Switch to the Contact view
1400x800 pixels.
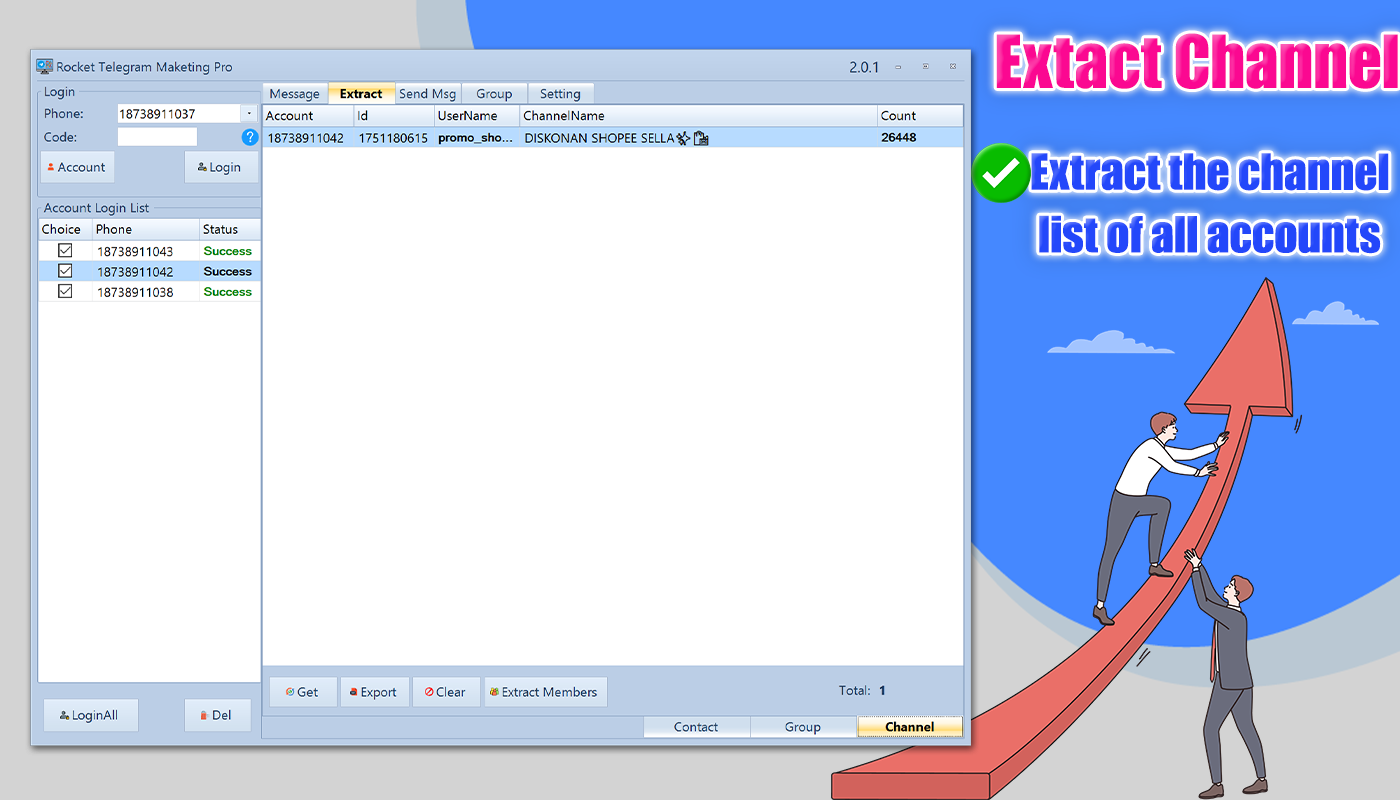pos(696,726)
